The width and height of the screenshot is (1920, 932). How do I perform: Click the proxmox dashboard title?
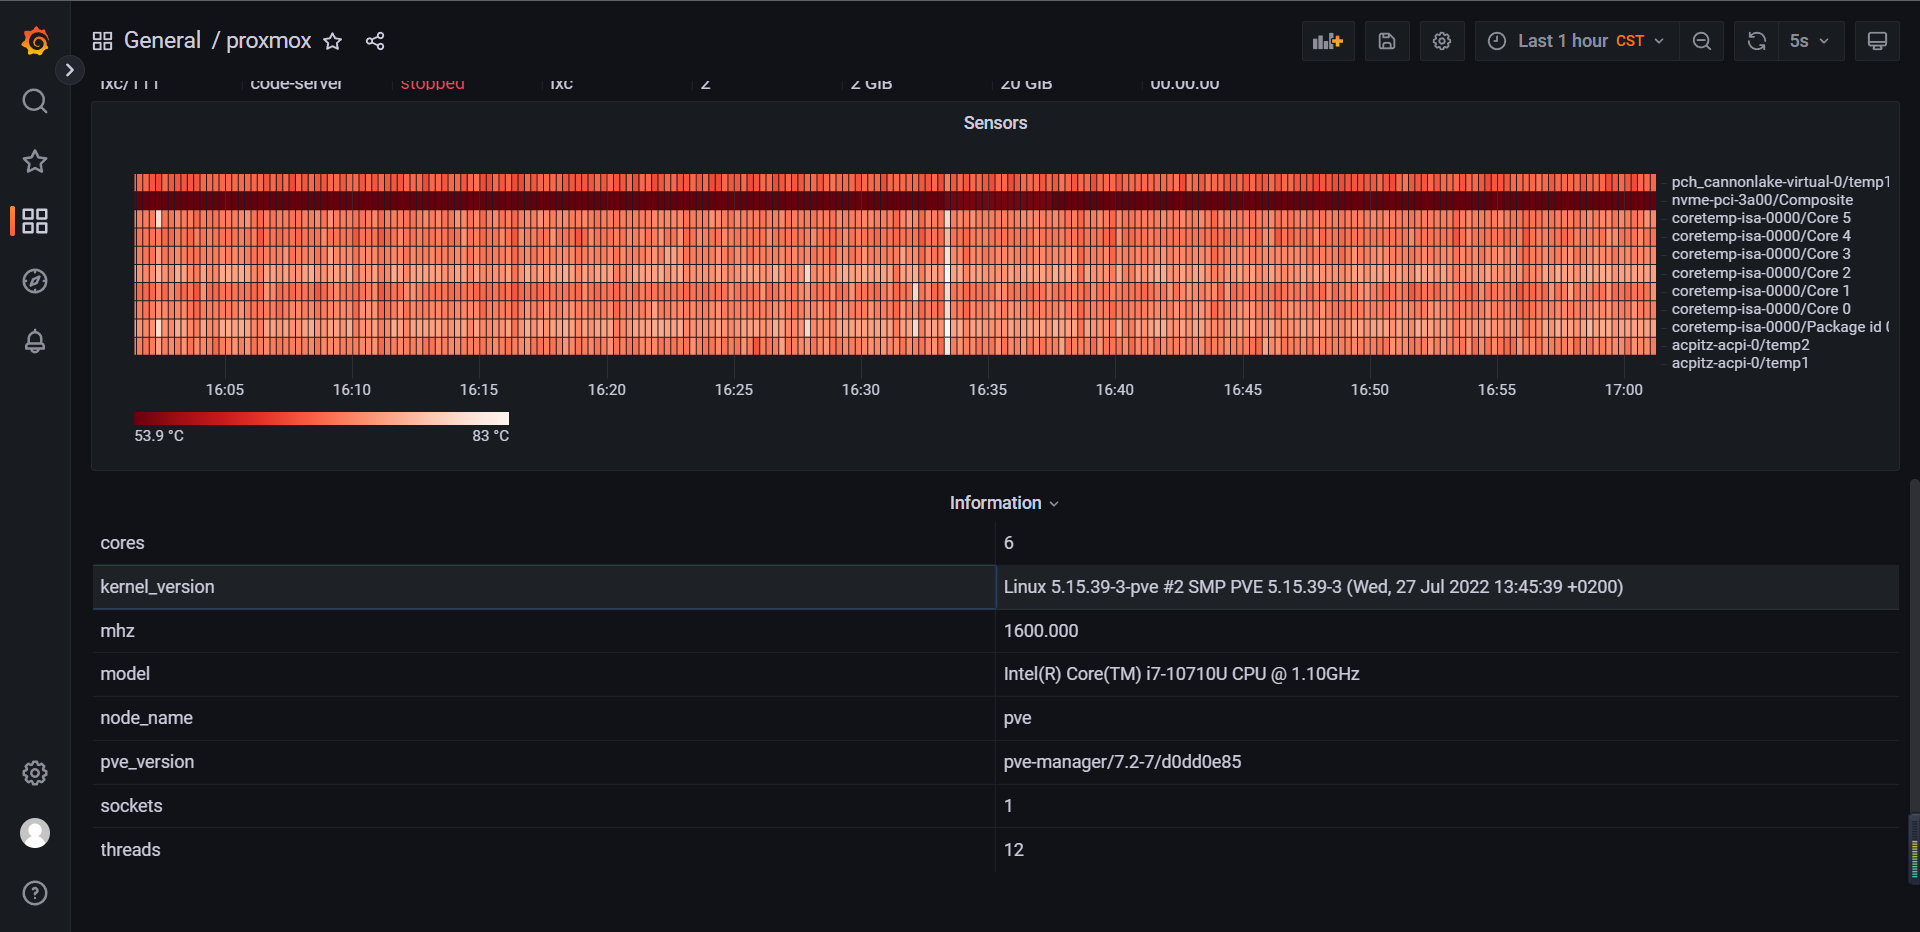[x=268, y=41]
